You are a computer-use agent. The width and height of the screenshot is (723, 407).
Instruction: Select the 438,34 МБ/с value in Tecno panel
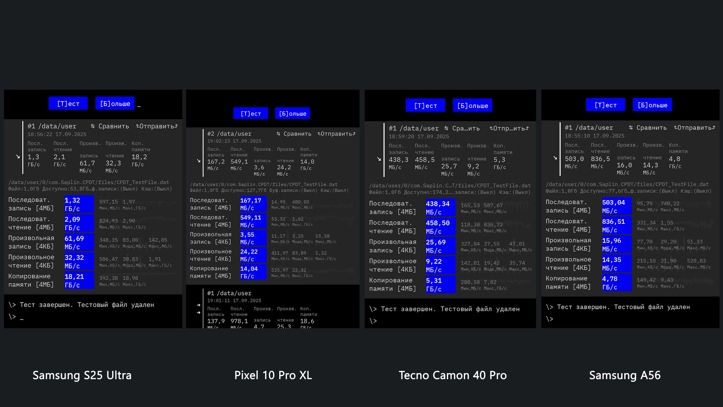point(440,208)
